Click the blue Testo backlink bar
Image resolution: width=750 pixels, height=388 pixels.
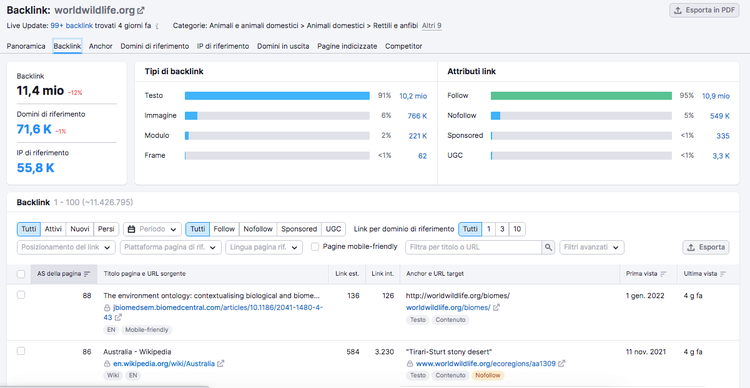coord(277,96)
